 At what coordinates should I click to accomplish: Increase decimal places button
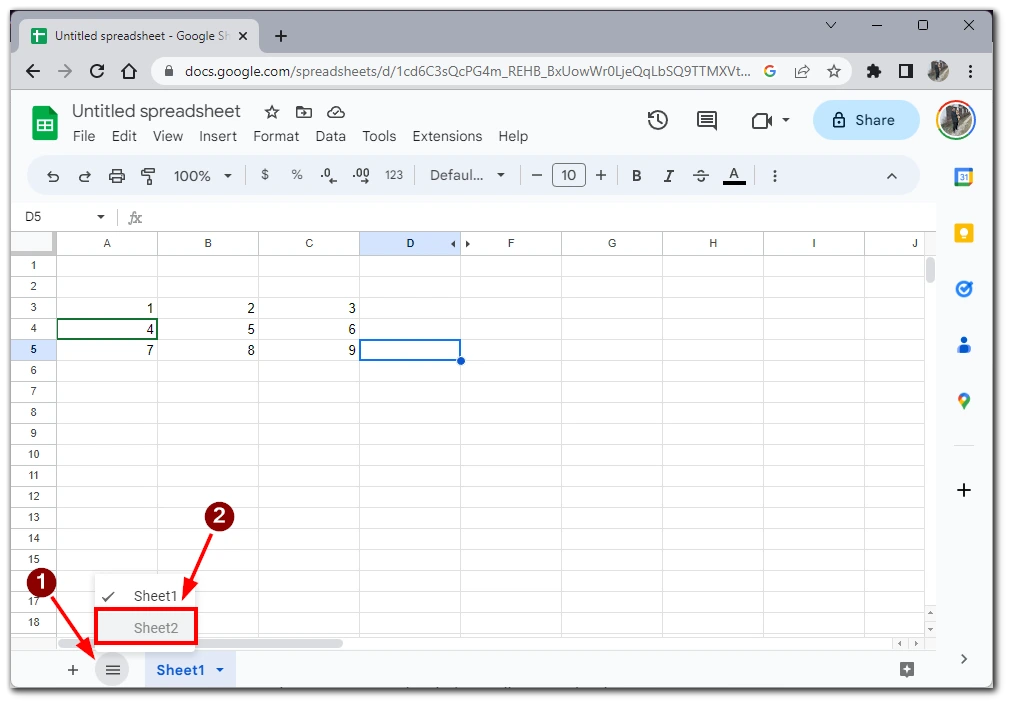361,175
